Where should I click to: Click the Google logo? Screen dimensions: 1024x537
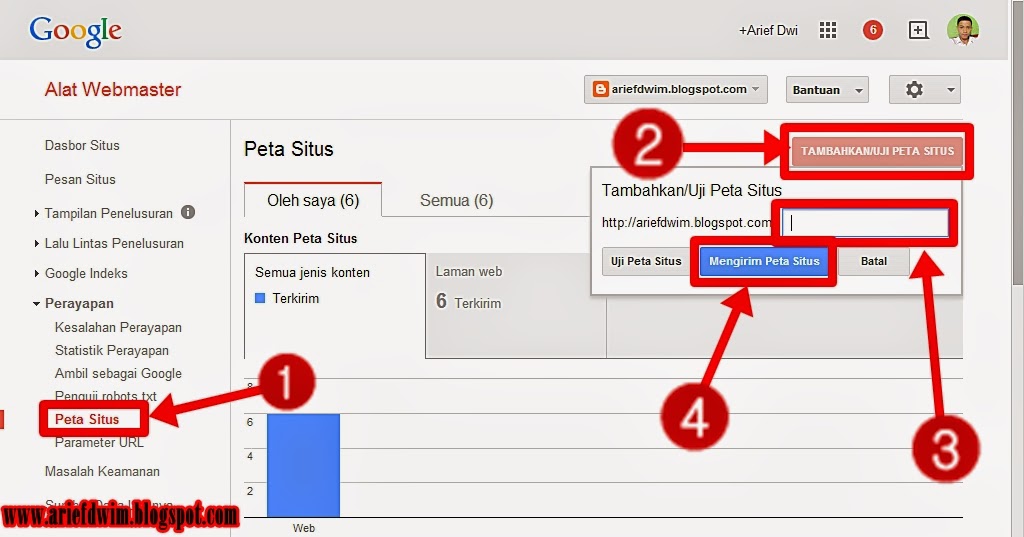75,31
